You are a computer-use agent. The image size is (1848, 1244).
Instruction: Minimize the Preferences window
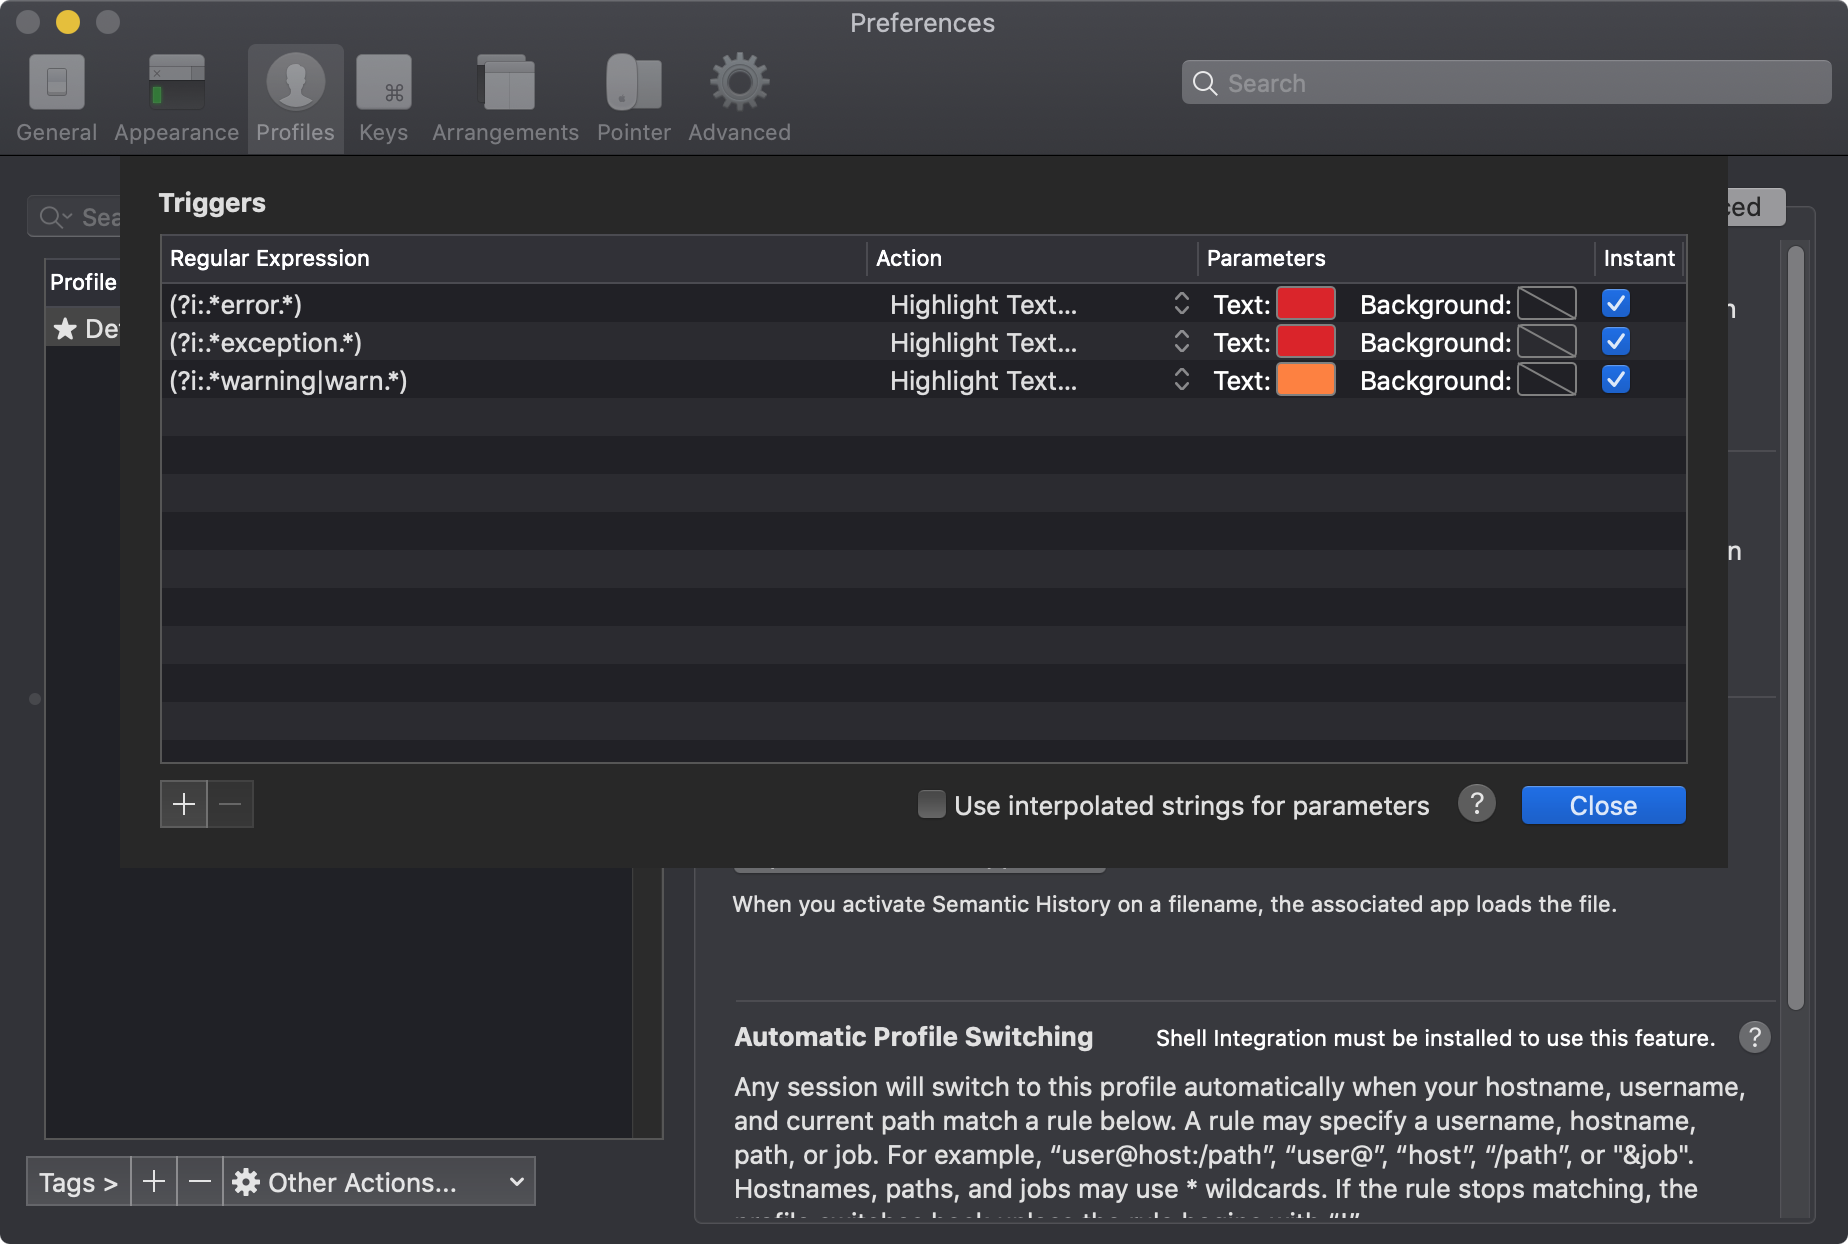68,22
